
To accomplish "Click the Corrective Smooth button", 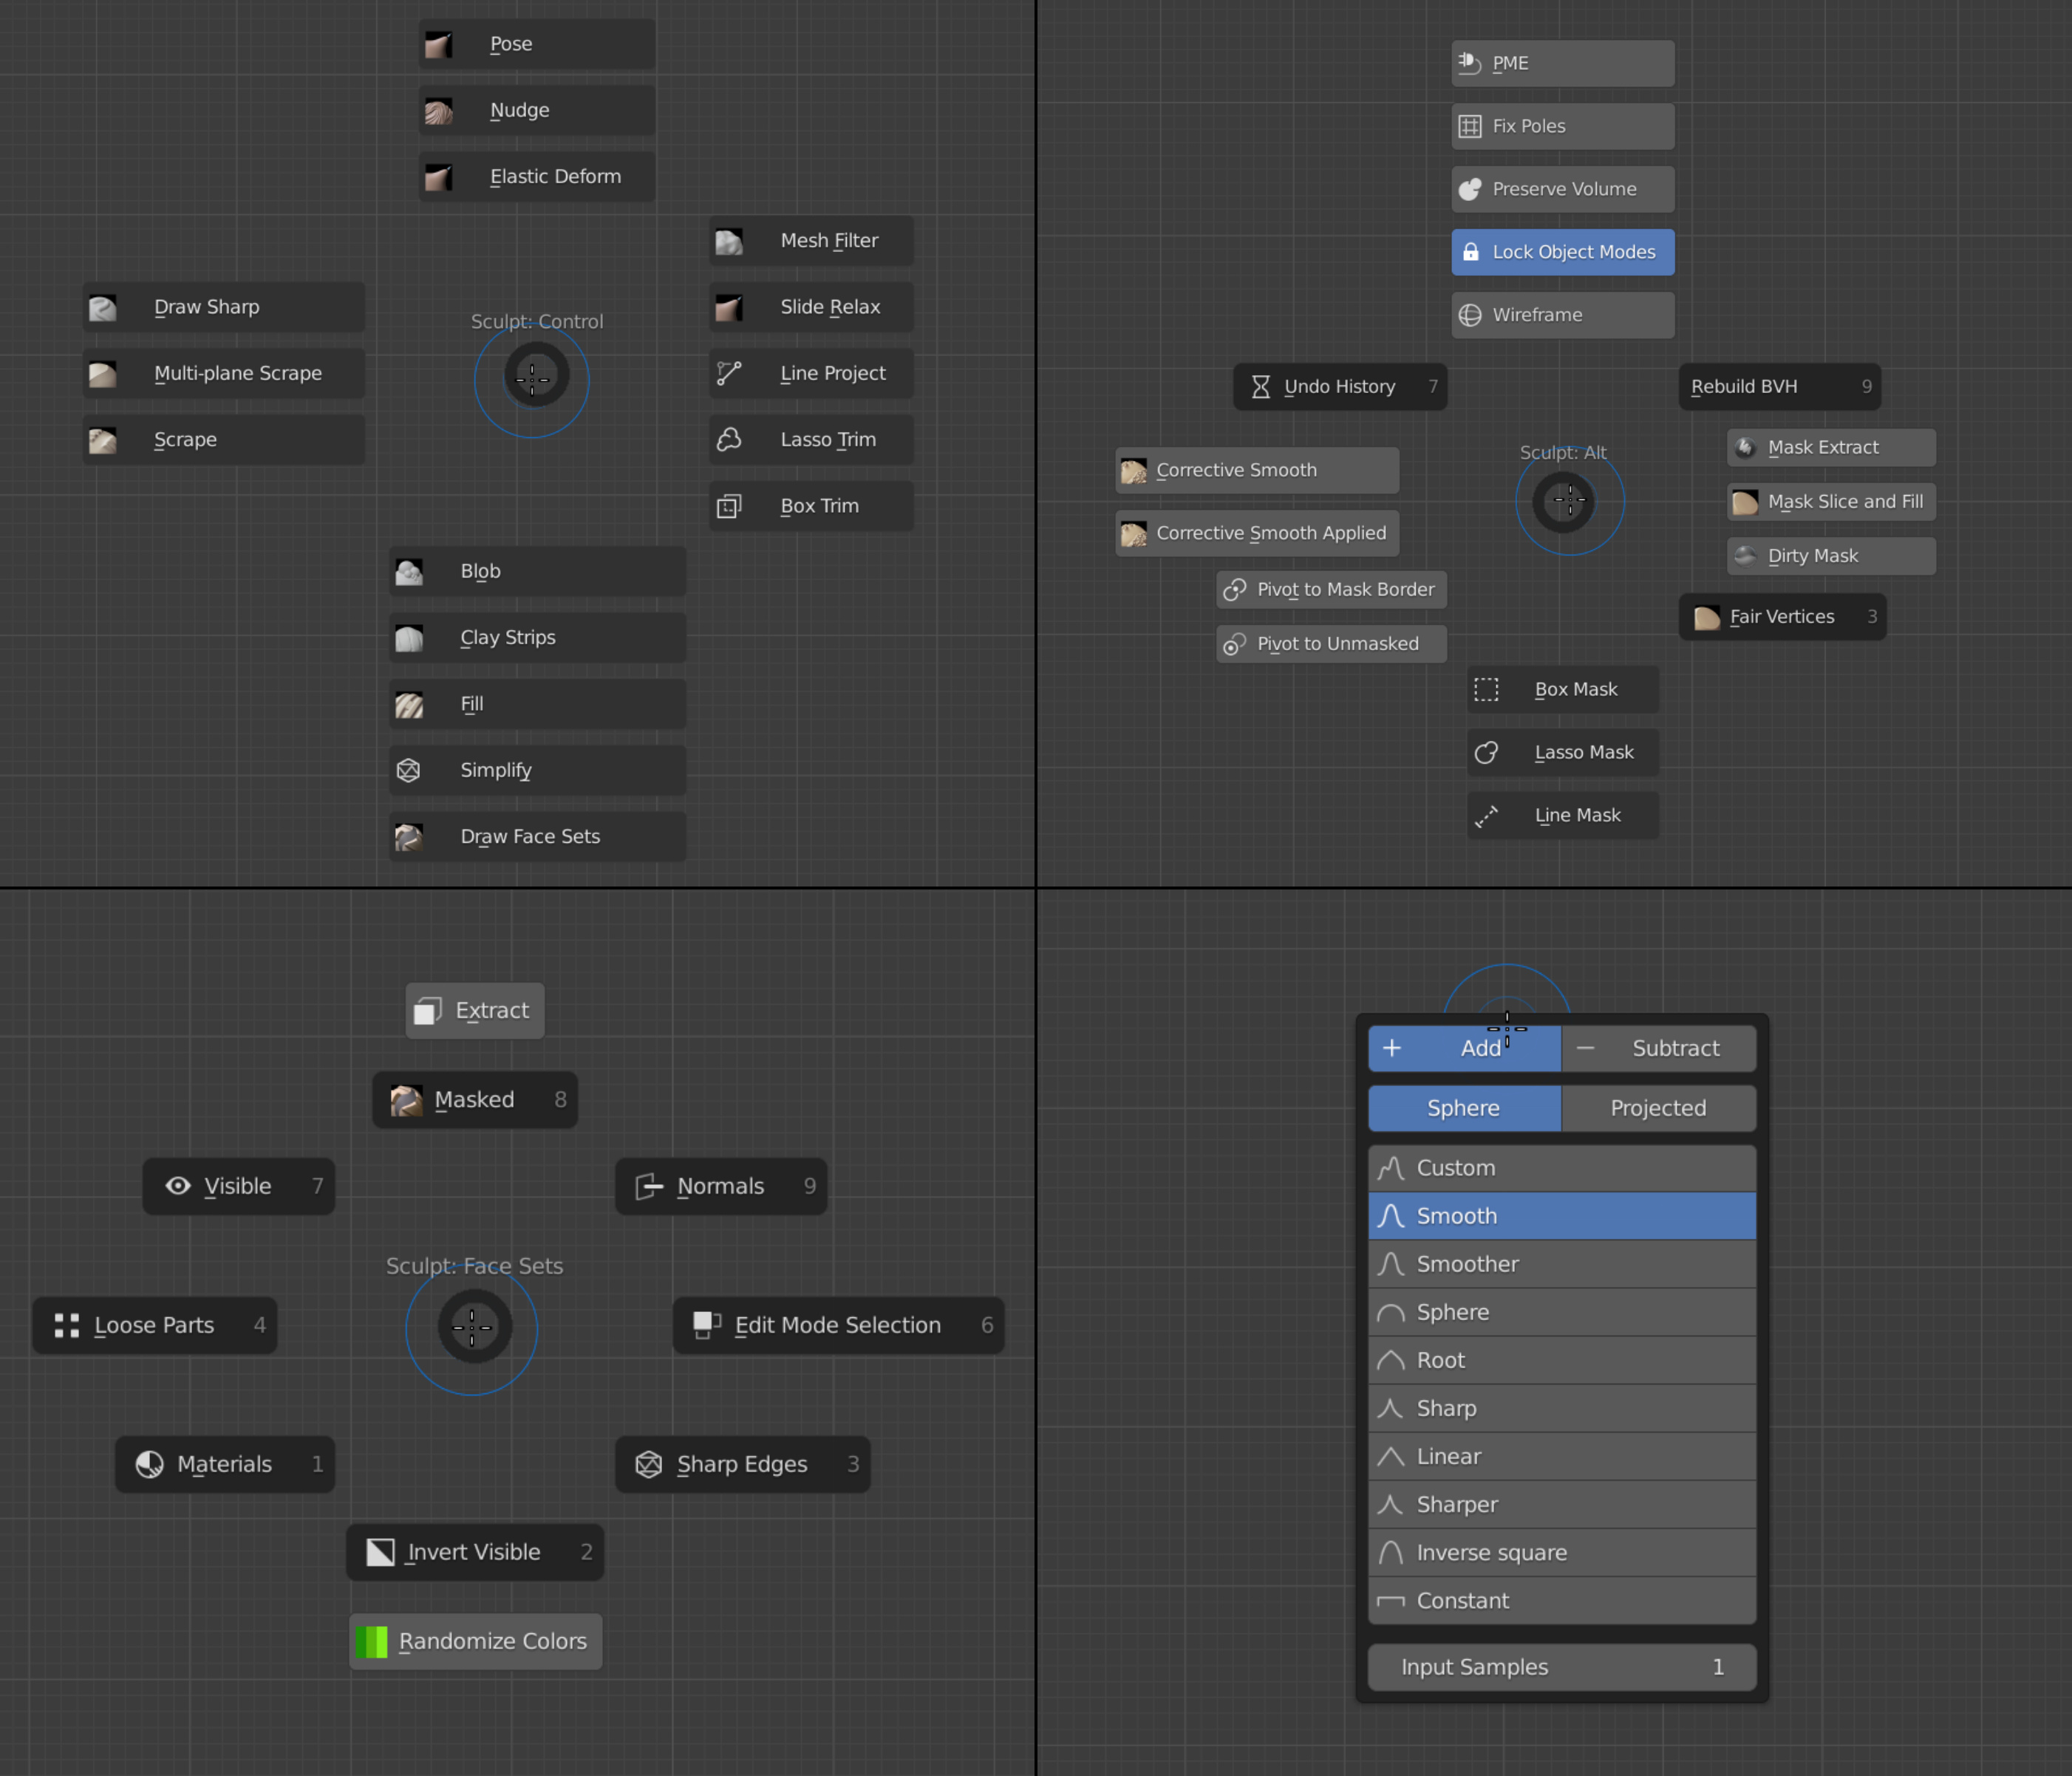I will pyautogui.click(x=1257, y=470).
